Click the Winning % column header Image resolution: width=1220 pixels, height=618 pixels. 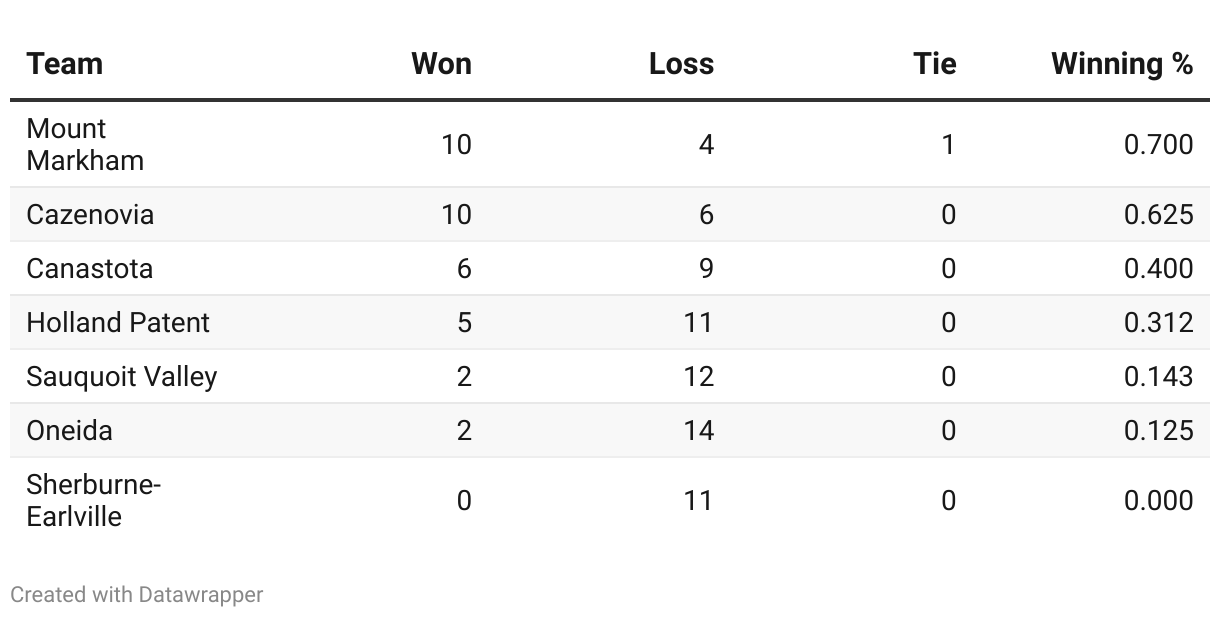1121,64
